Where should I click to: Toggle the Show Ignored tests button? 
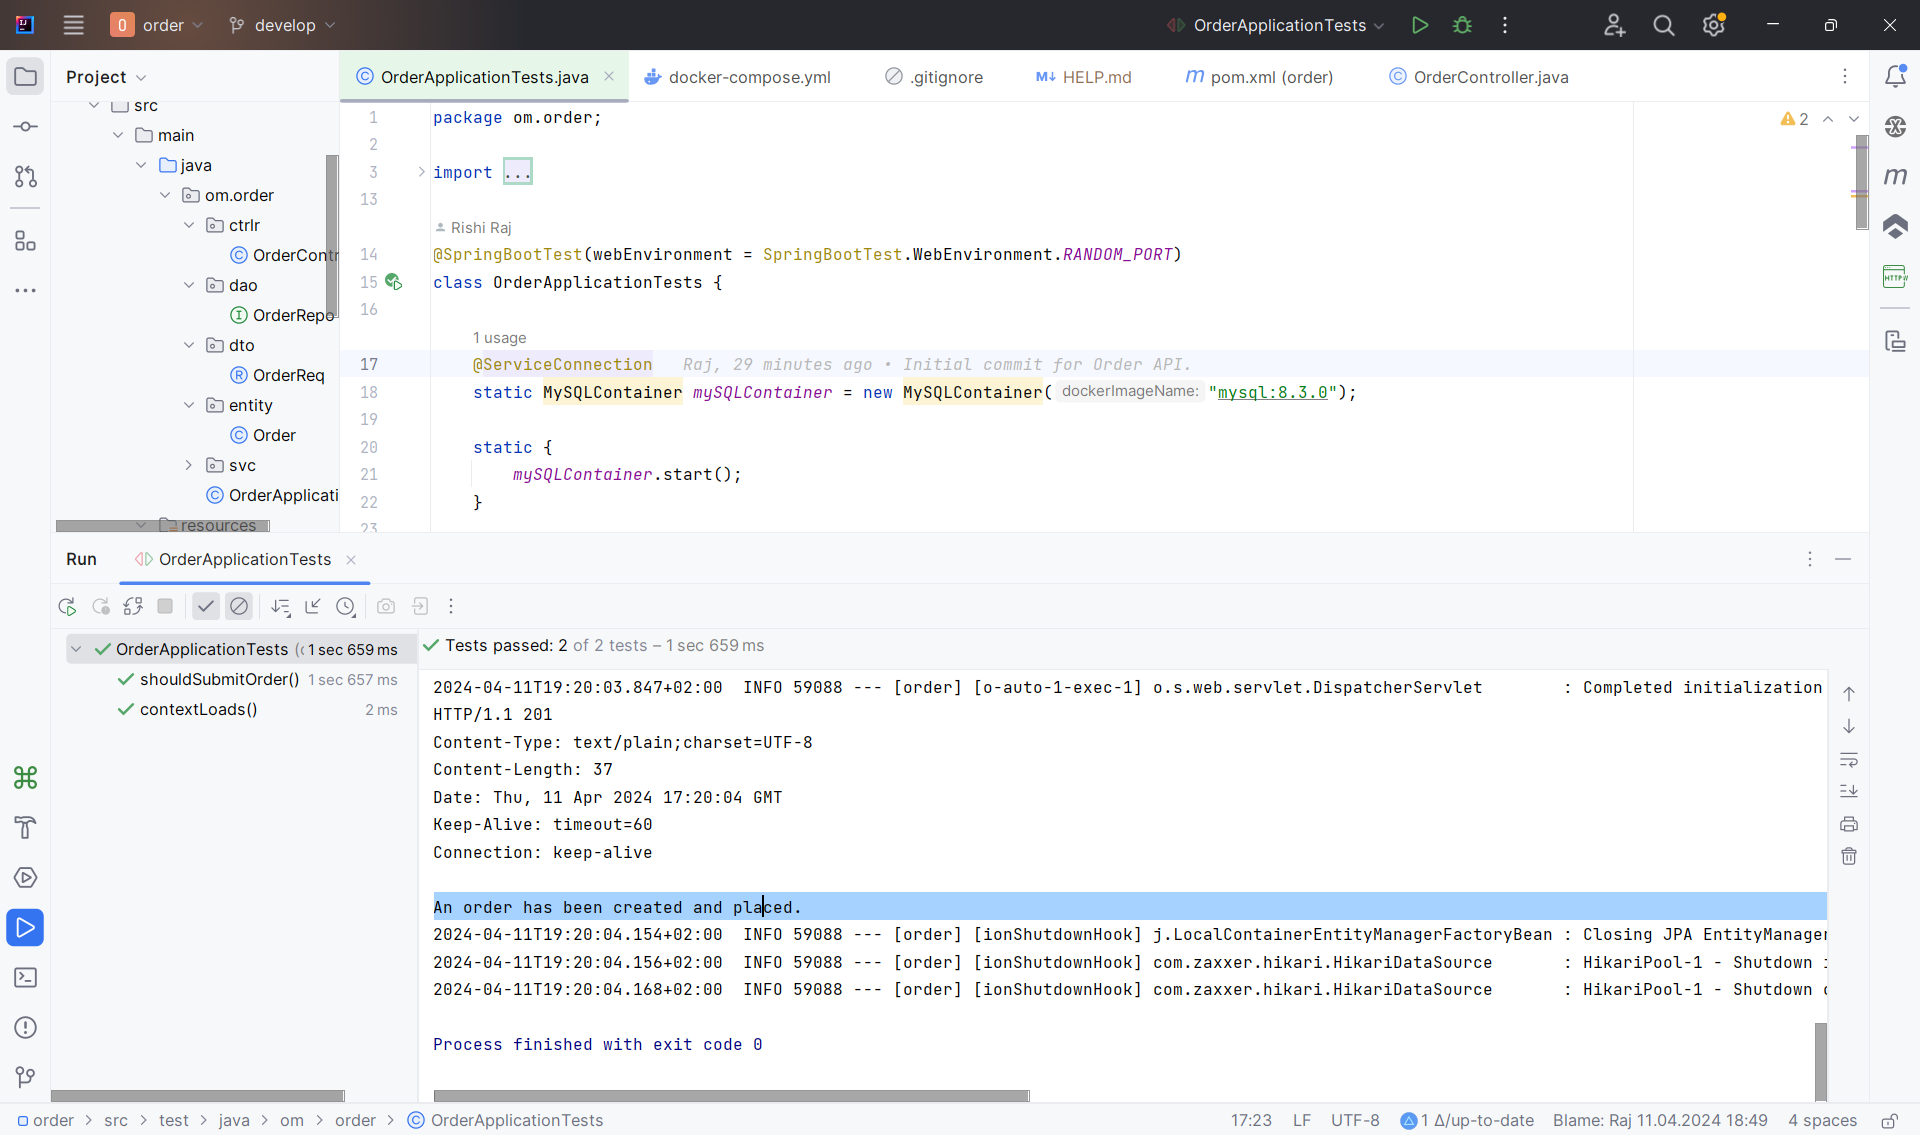pos(239,606)
